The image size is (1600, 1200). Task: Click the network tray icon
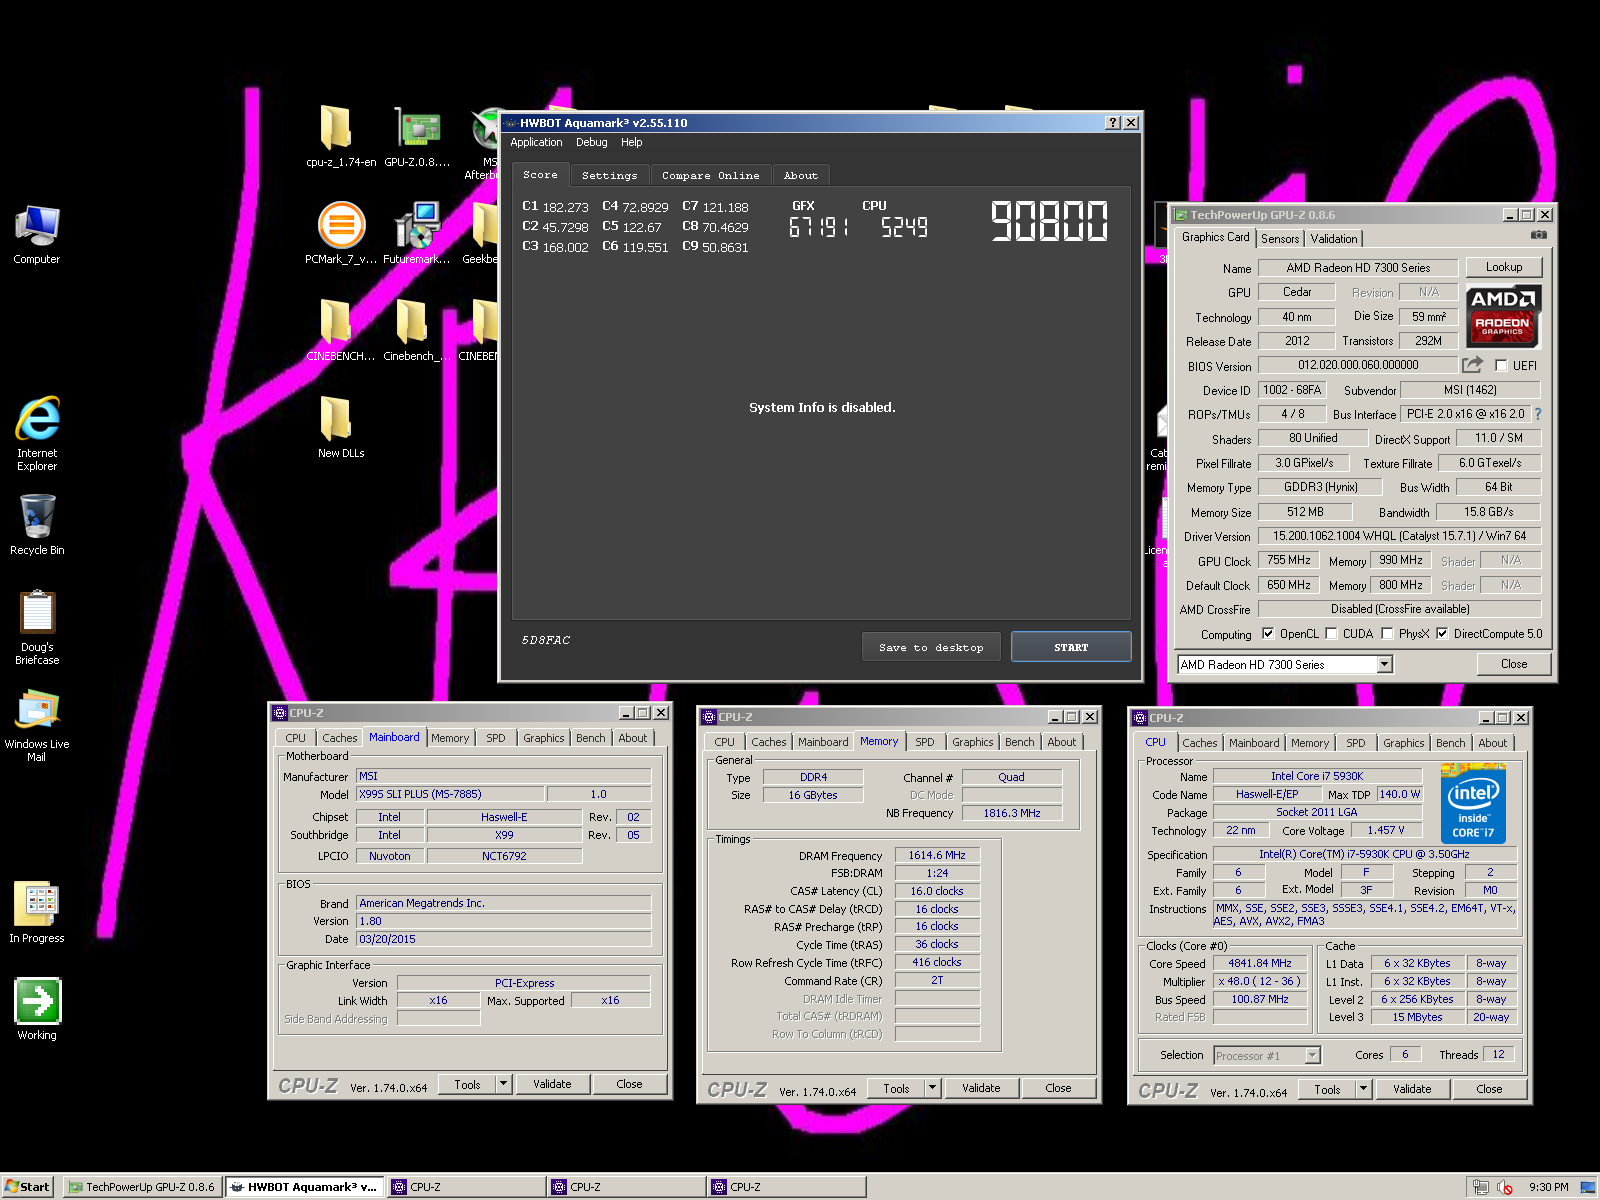(x=1481, y=1187)
